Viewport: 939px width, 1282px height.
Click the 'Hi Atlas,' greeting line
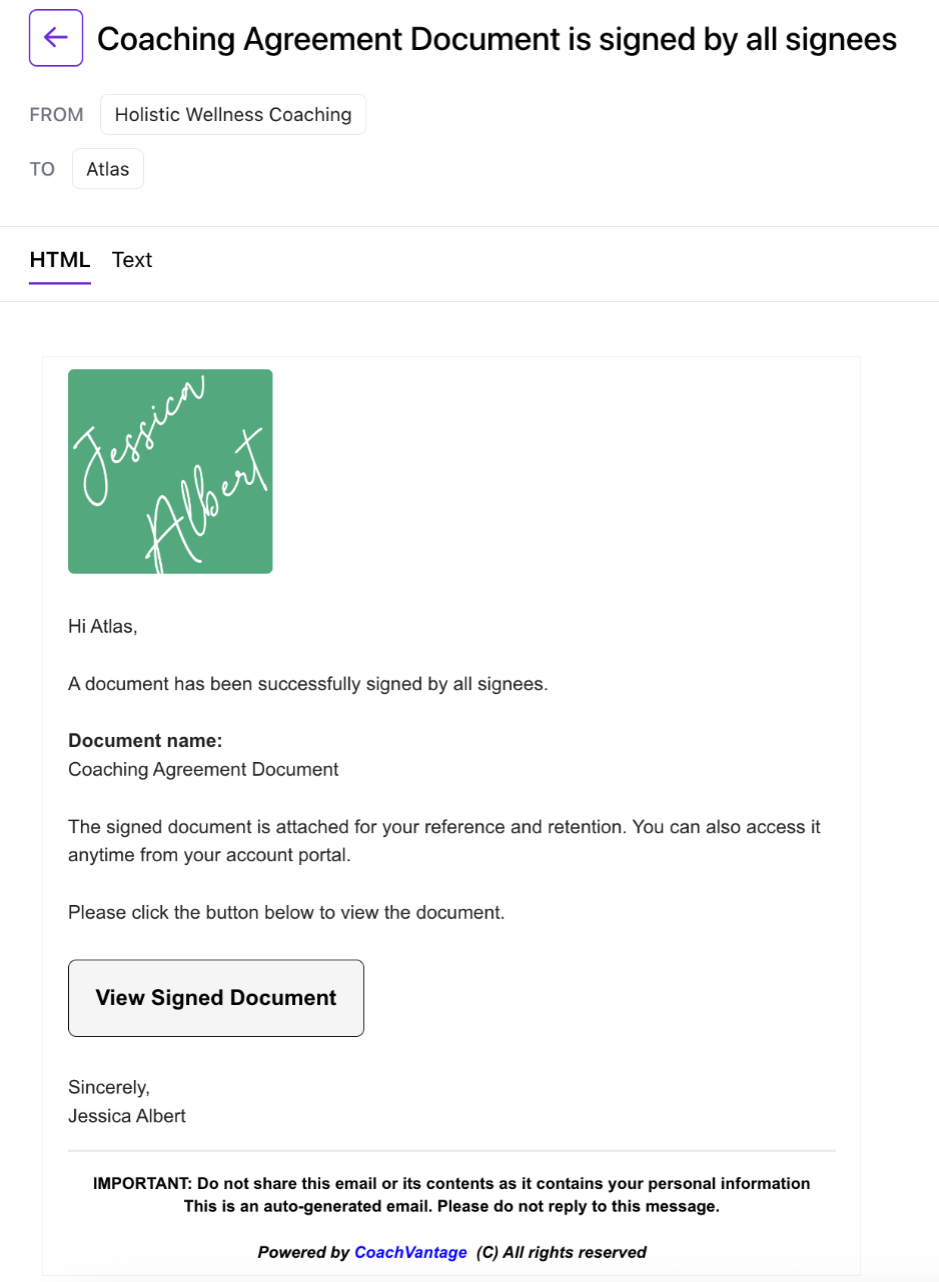(102, 628)
